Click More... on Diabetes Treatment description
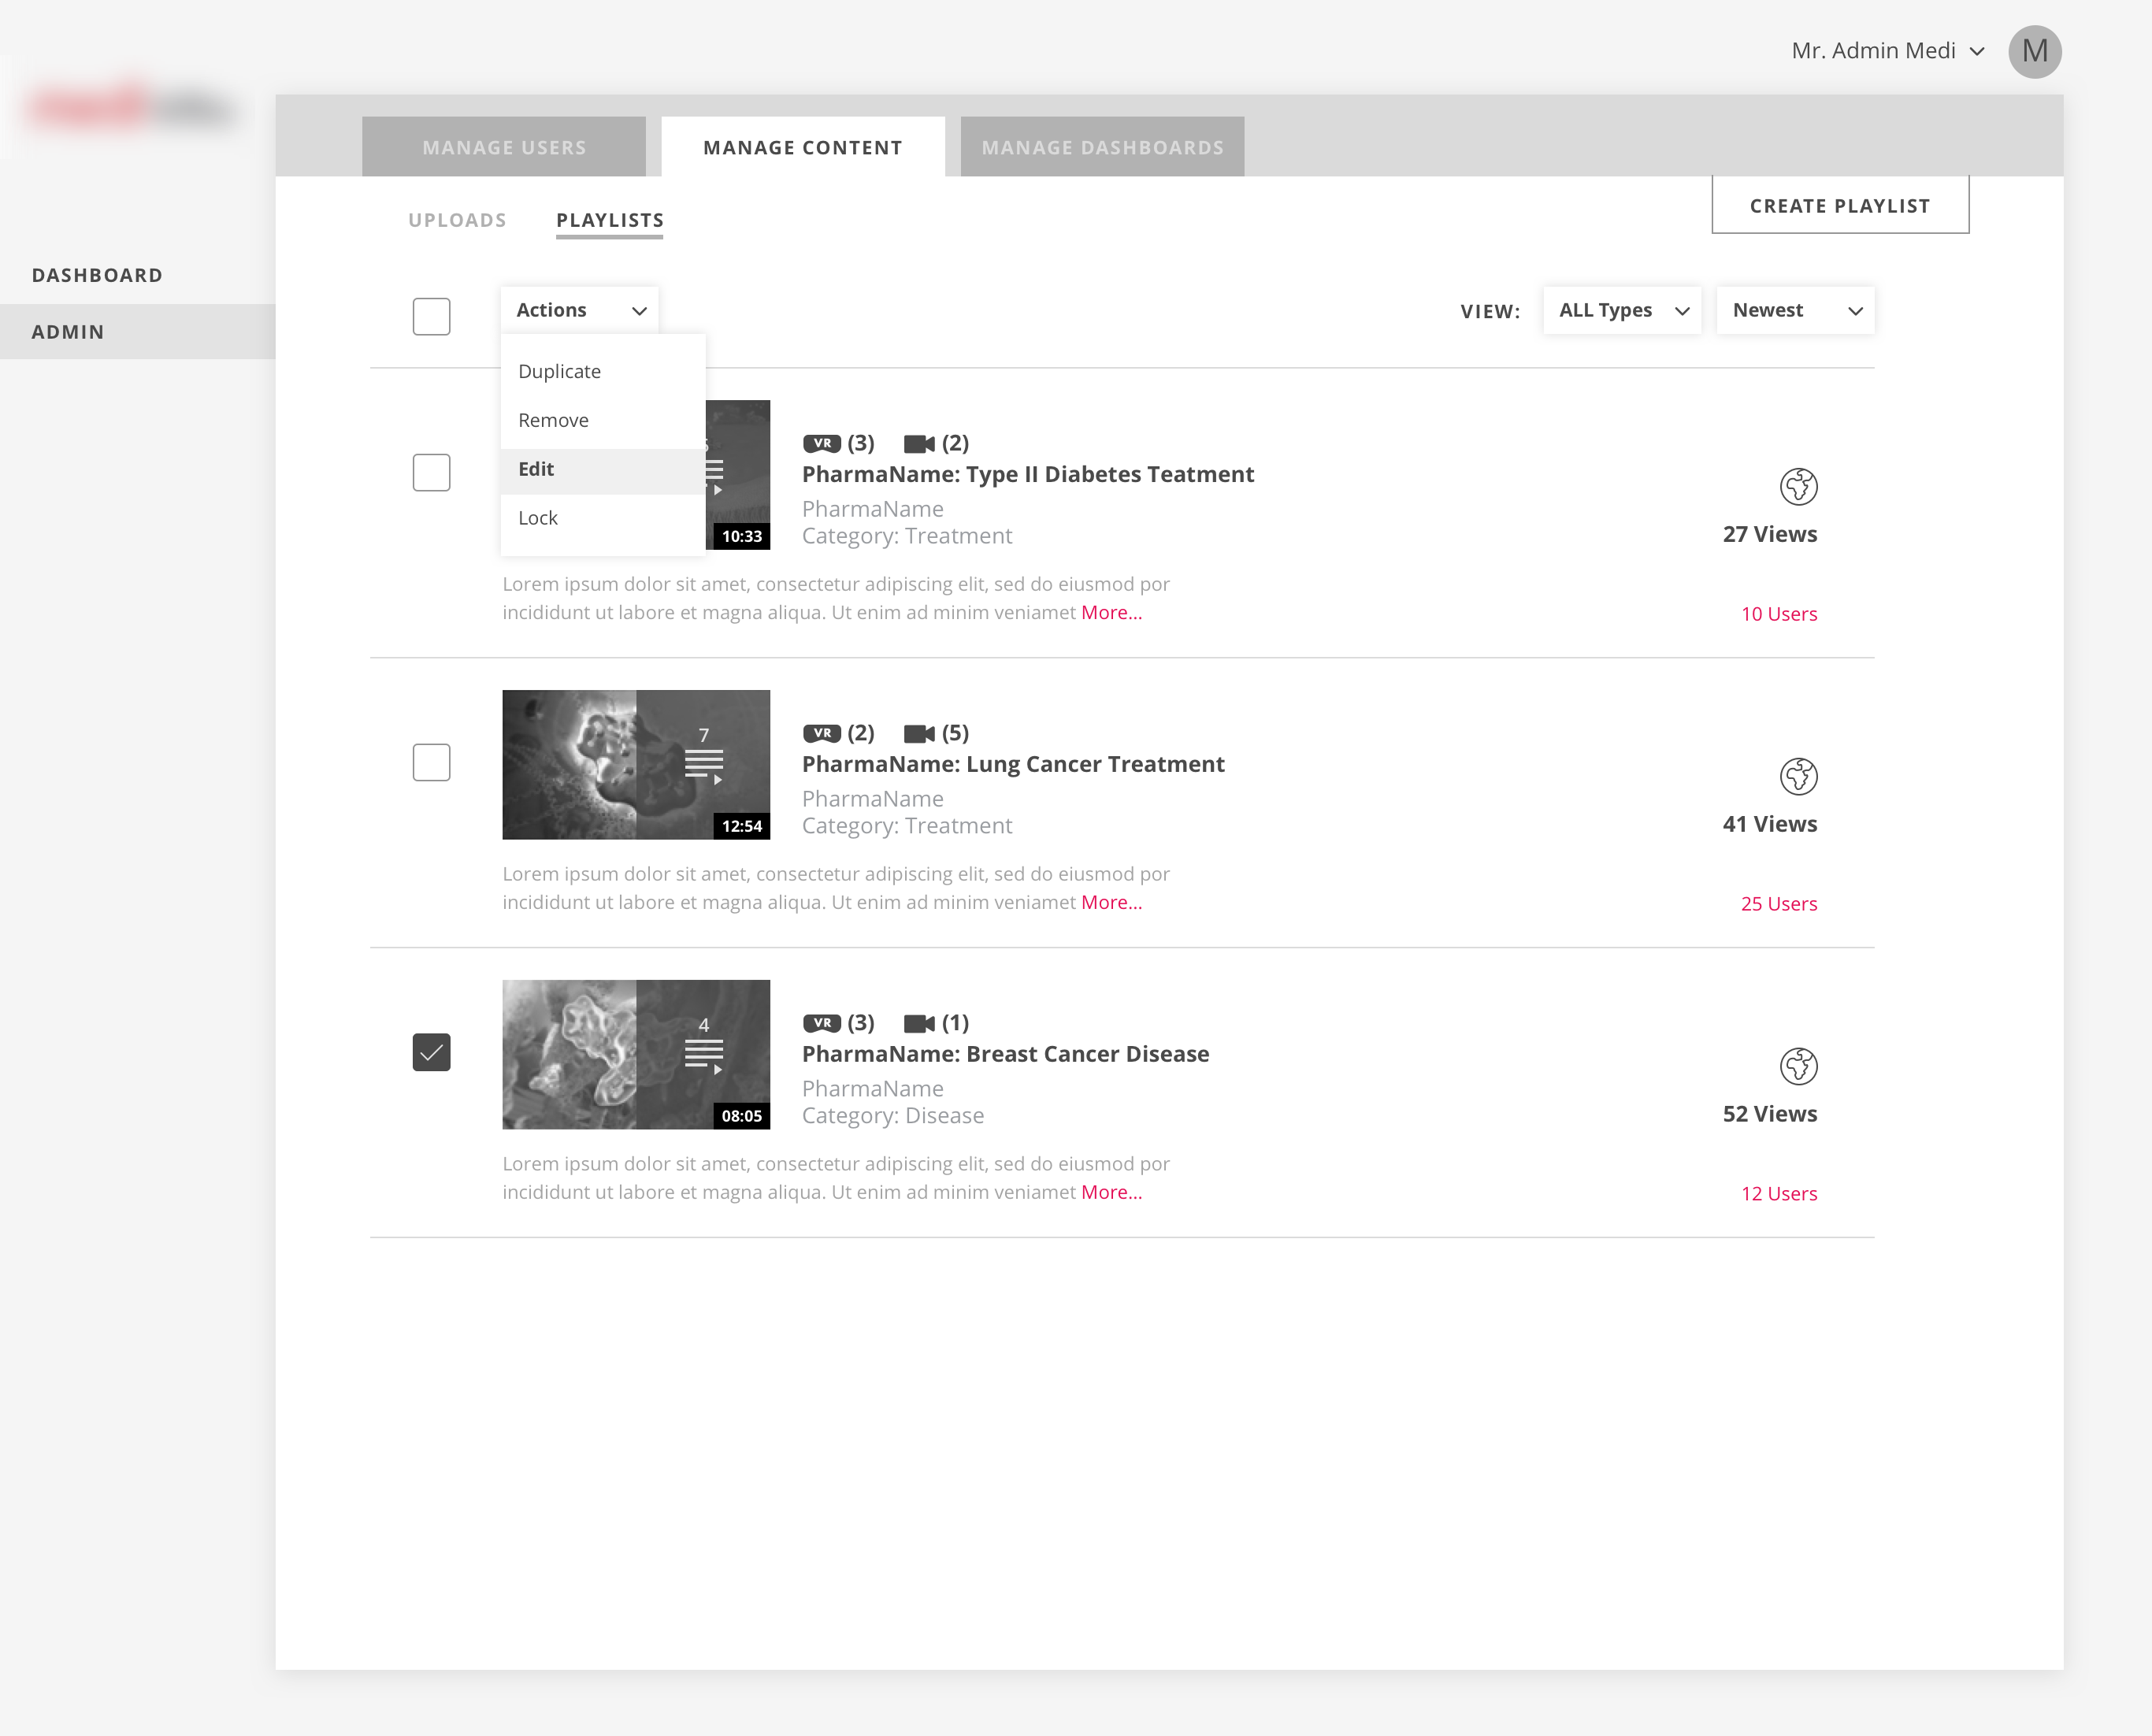The image size is (2152, 1736). tap(1111, 613)
